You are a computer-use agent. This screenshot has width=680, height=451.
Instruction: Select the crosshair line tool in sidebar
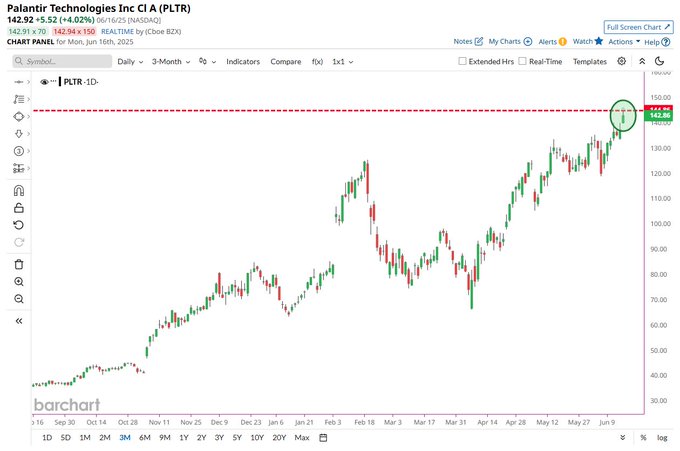(x=19, y=82)
